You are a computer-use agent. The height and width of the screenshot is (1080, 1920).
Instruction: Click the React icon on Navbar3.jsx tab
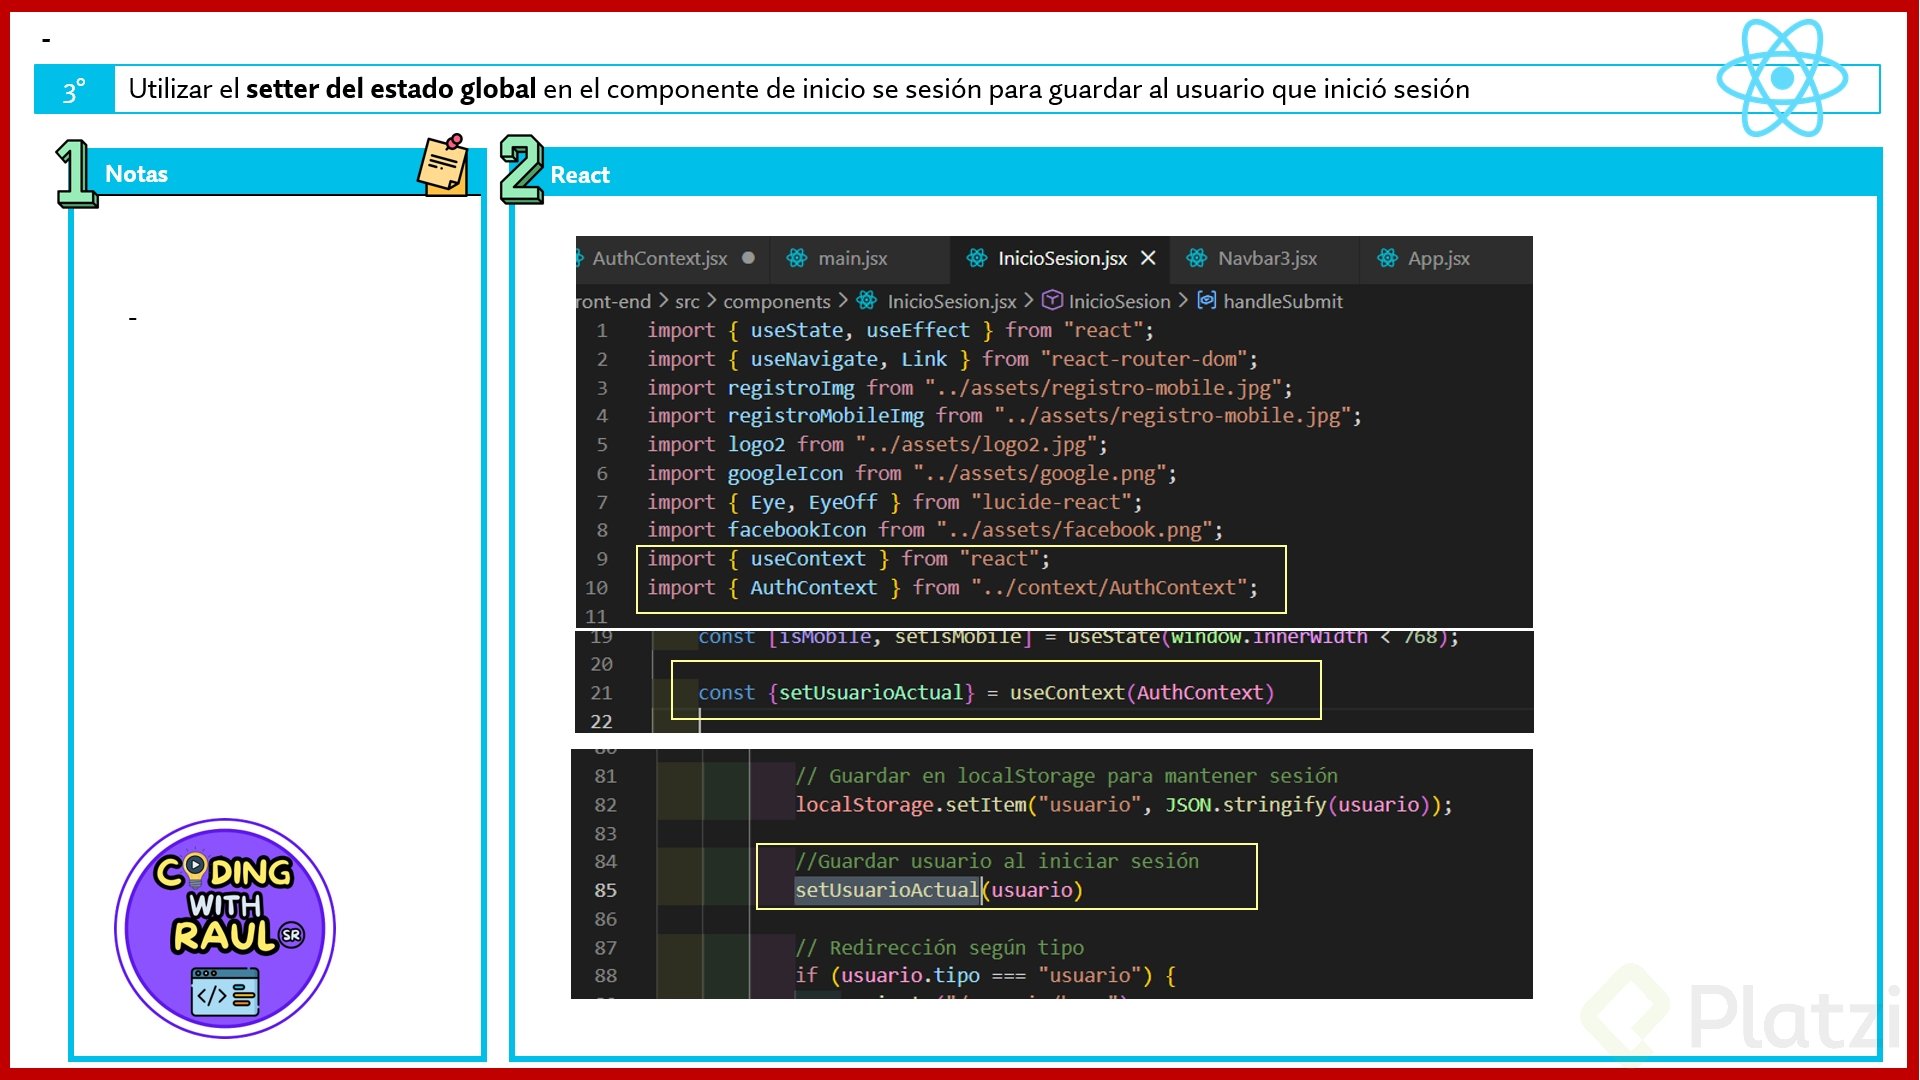point(1196,258)
